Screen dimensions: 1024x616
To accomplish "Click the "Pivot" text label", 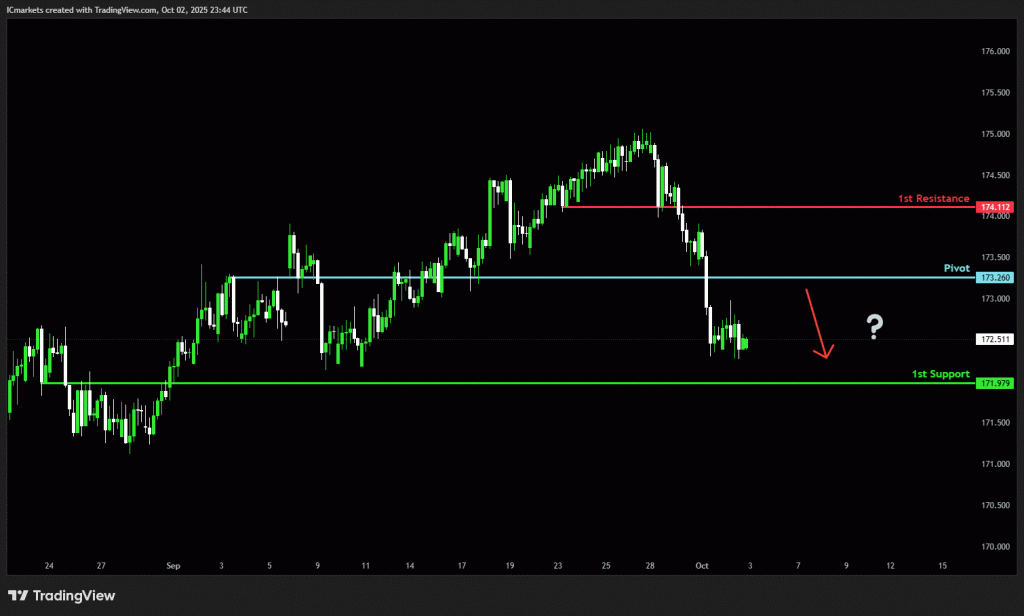I will [957, 269].
